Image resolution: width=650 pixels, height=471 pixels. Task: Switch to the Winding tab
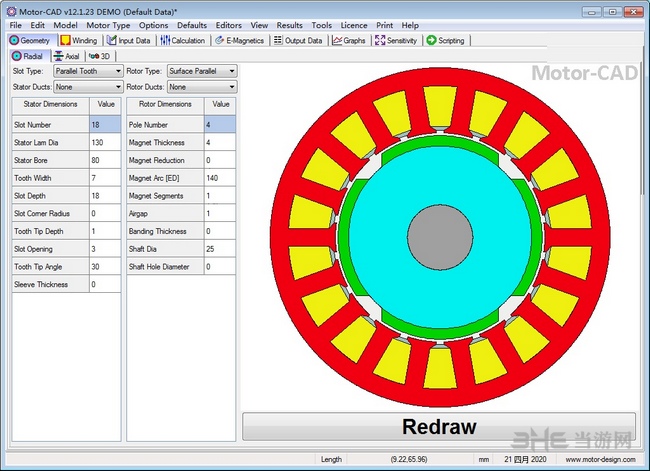pos(79,41)
